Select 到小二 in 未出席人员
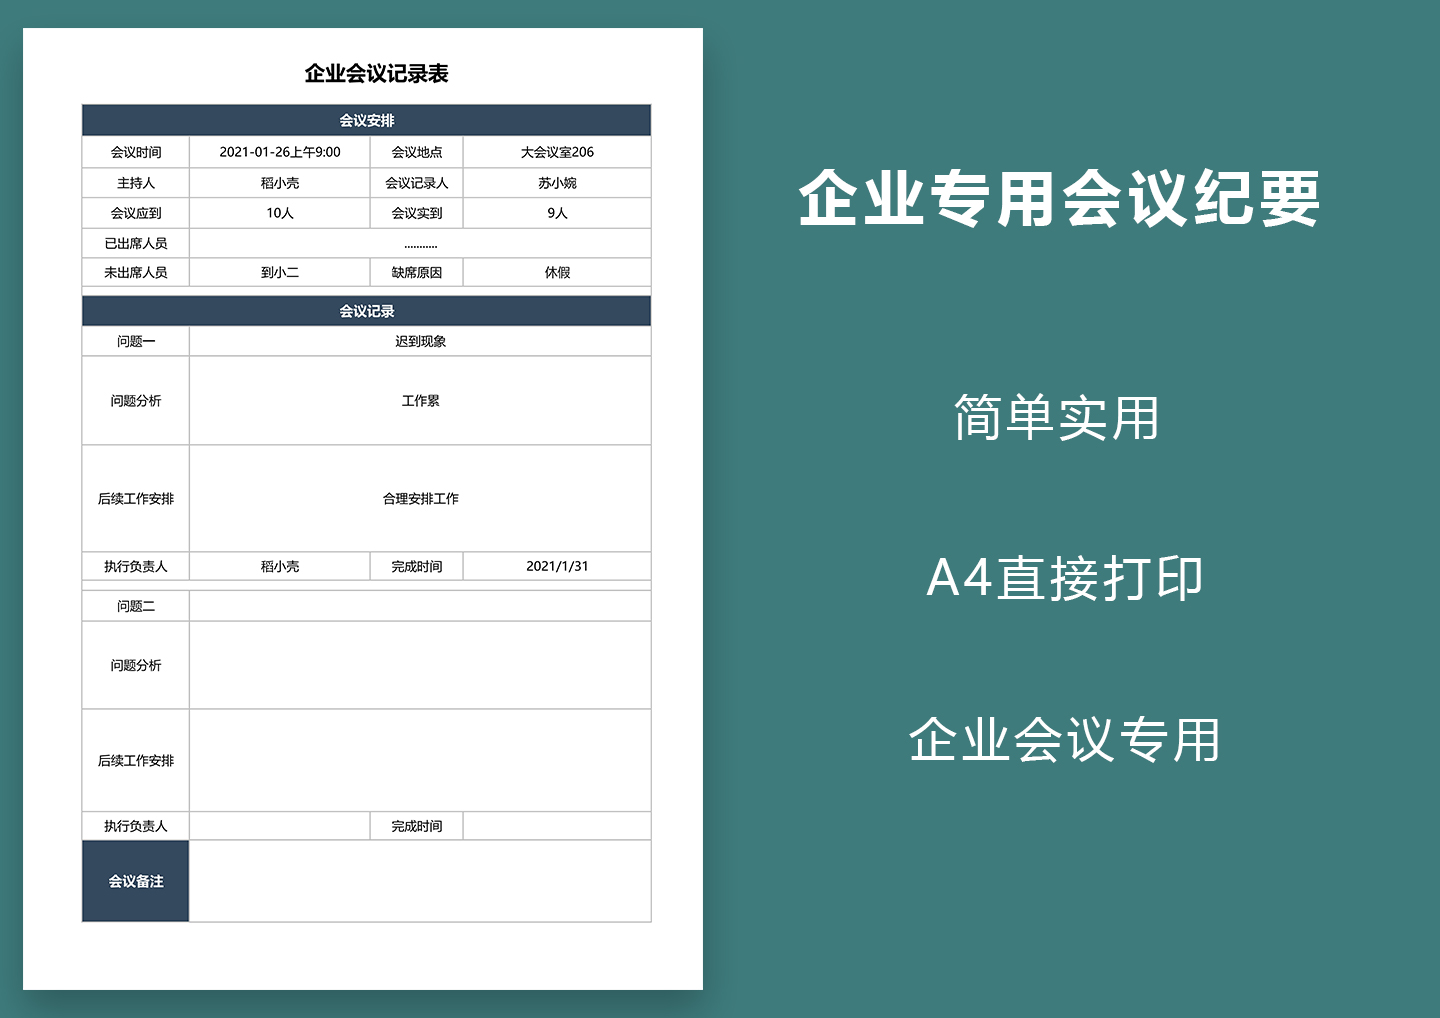This screenshot has height=1018, width=1440. [x=280, y=271]
